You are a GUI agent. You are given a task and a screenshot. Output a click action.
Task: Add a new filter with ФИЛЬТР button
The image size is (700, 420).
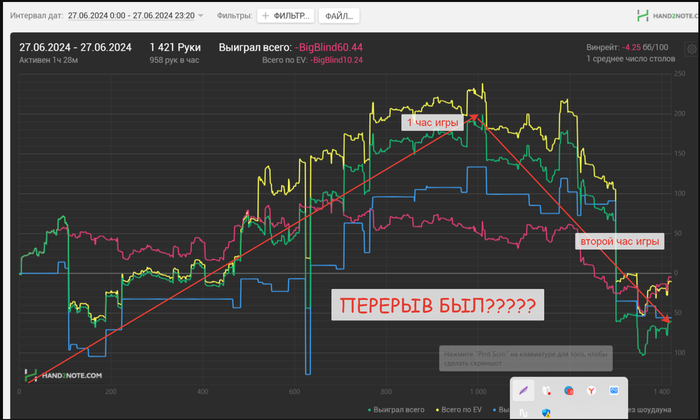[x=286, y=16]
